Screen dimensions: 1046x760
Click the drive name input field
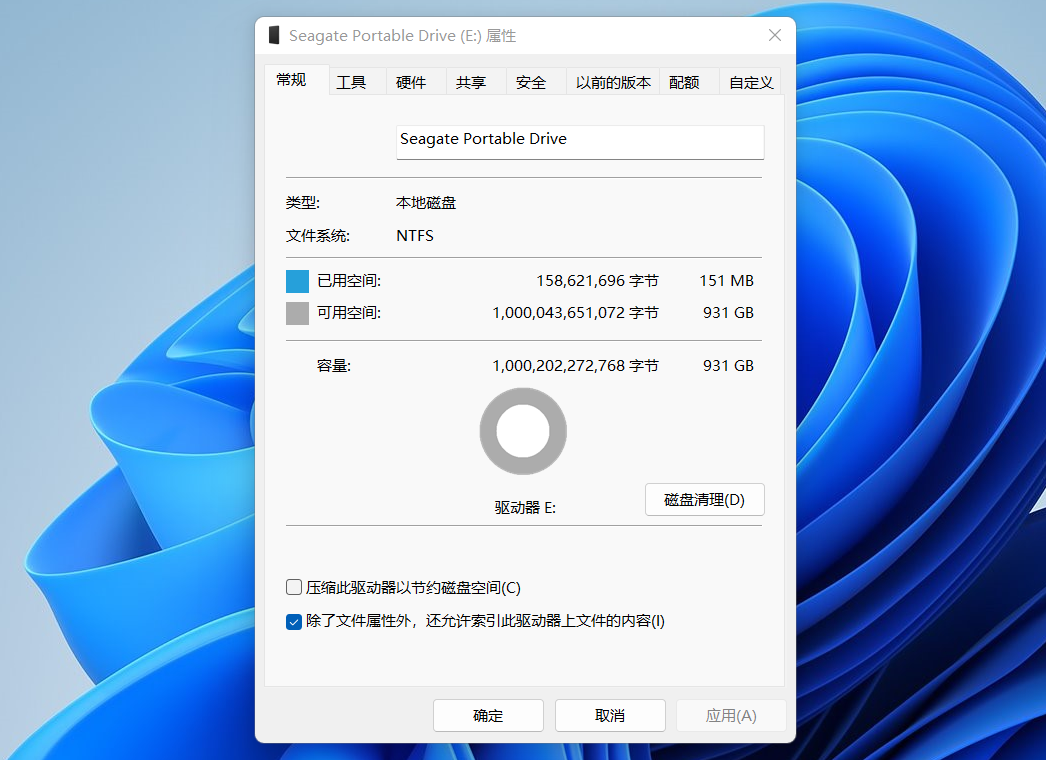(580, 142)
